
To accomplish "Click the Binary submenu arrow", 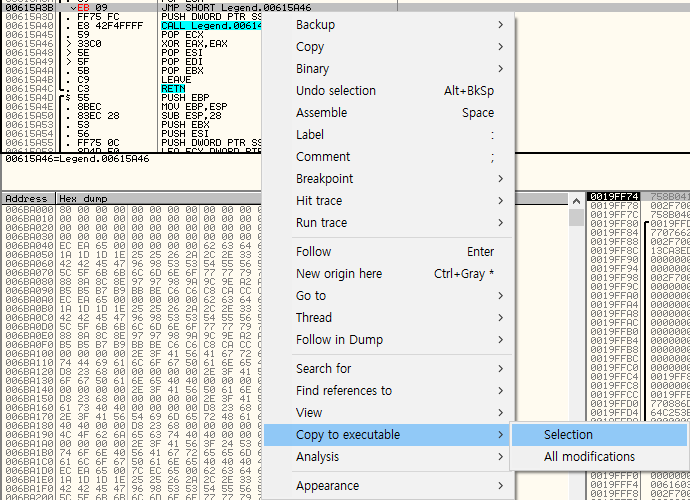I will (x=500, y=69).
